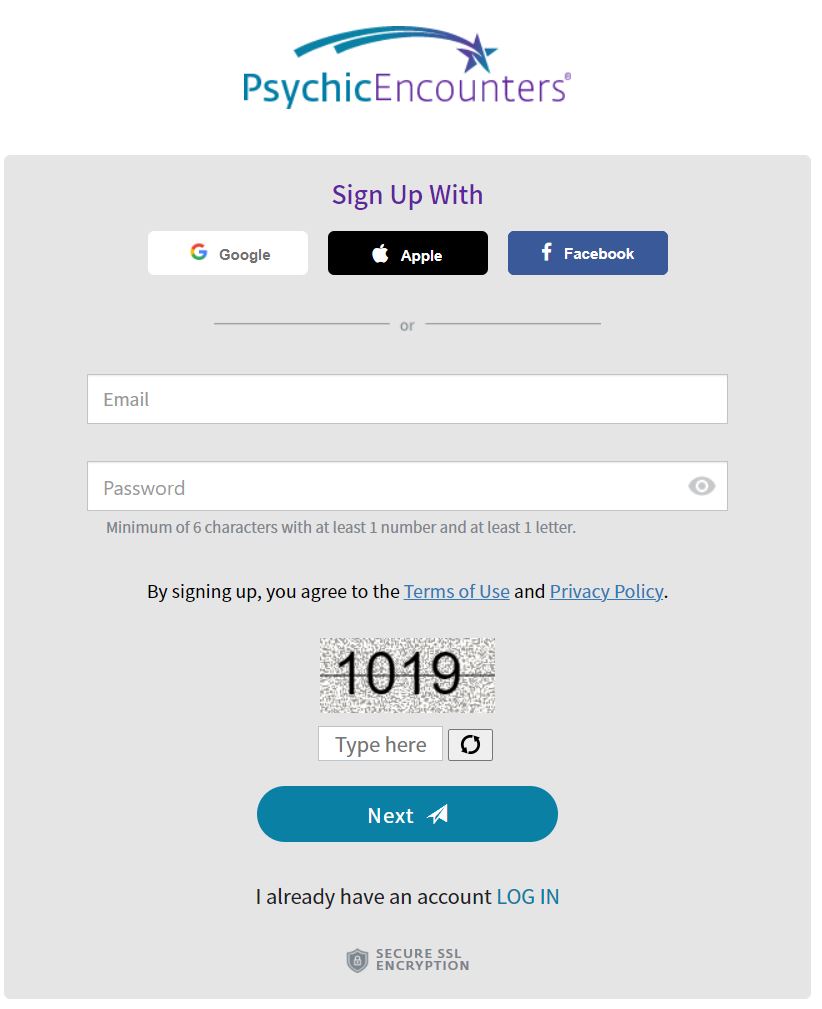The image size is (822, 1009).
Task: Refresh the captcha image
Action: (x=470, y=744)
